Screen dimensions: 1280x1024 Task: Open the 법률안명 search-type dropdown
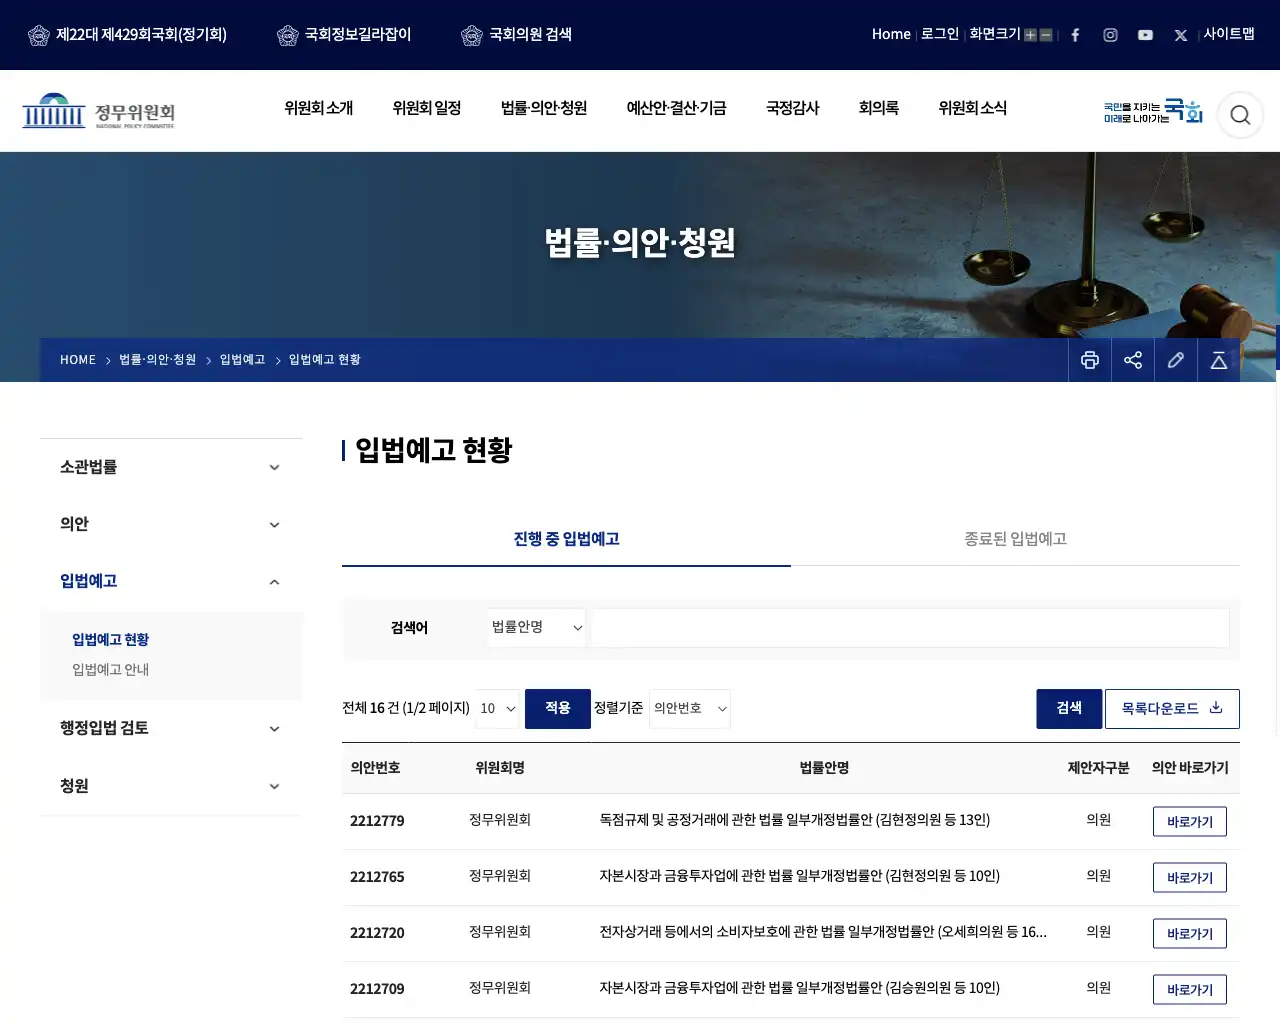point(537,627)
